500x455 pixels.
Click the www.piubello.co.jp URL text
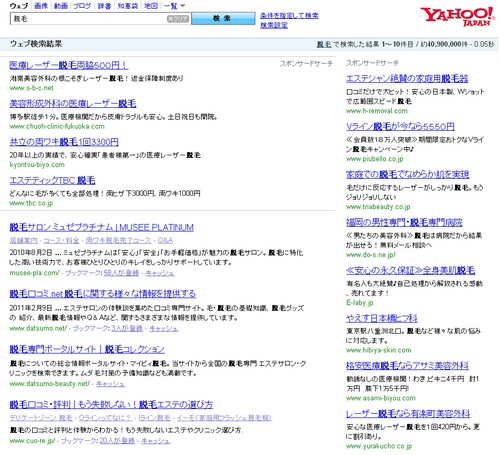[x=375, y=159]
